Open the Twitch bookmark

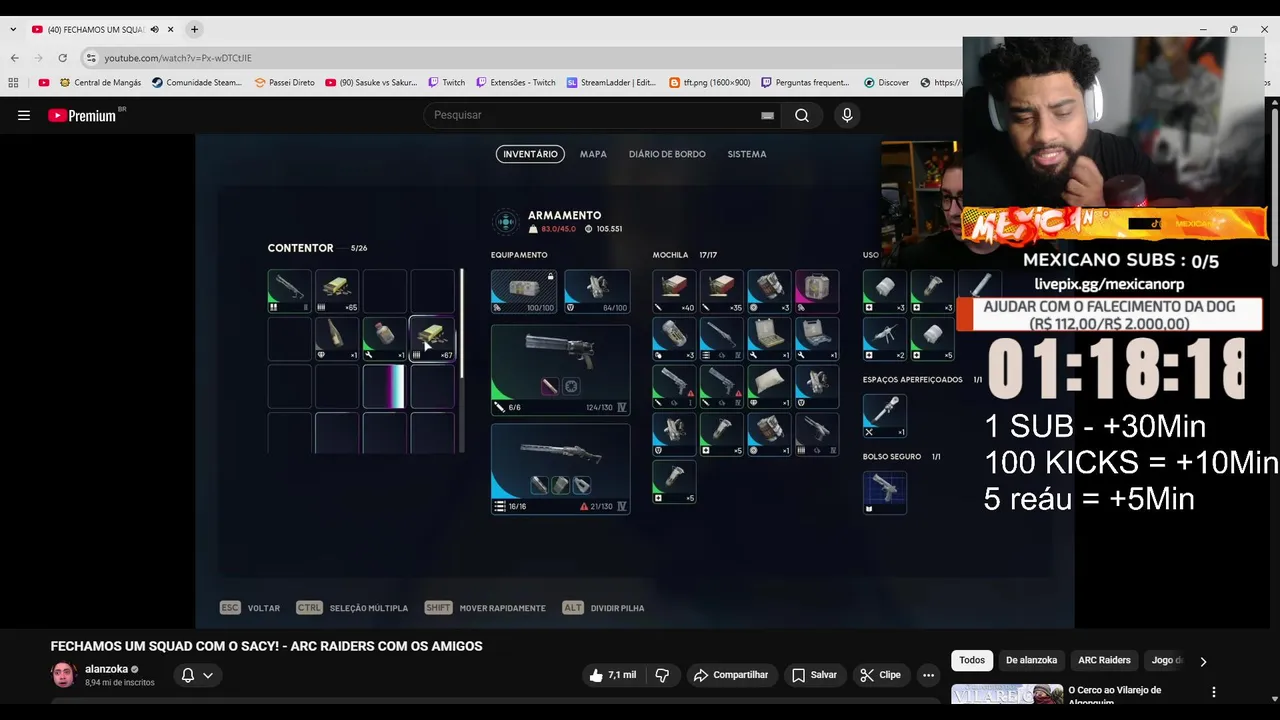446,83
